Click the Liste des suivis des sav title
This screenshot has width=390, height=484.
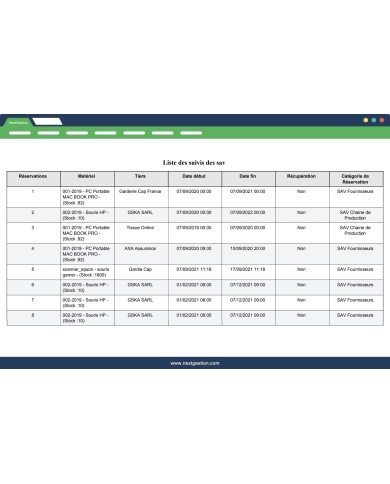[194, 163]
